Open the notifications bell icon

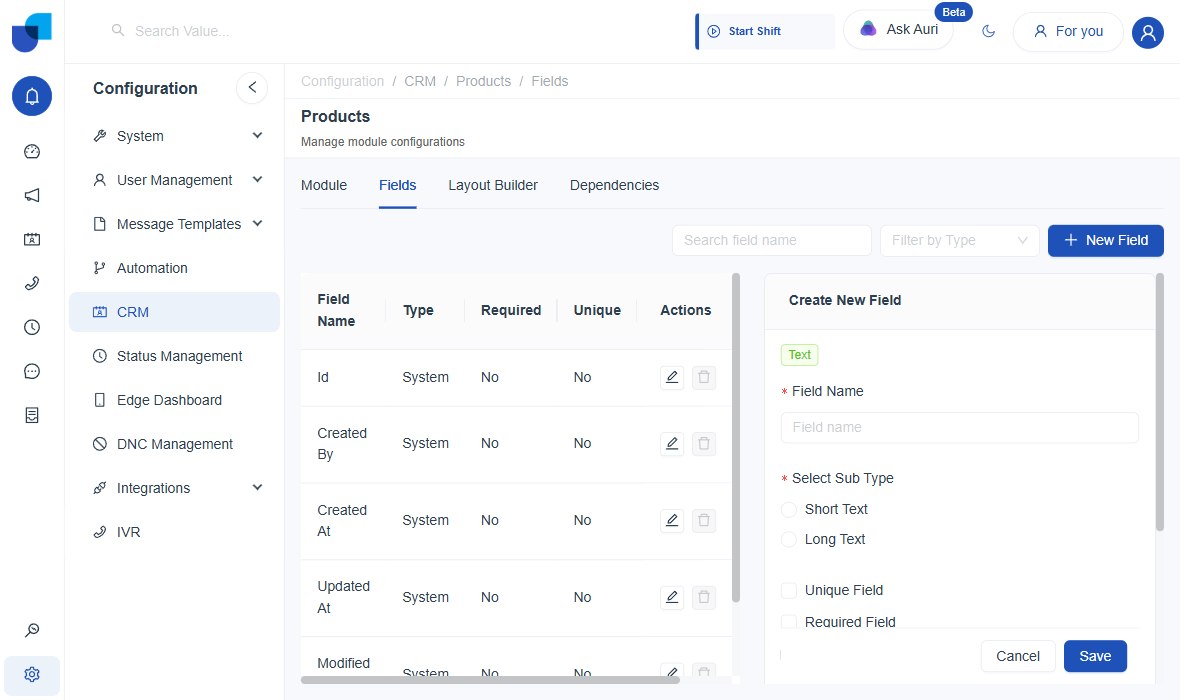click(32, 96)
